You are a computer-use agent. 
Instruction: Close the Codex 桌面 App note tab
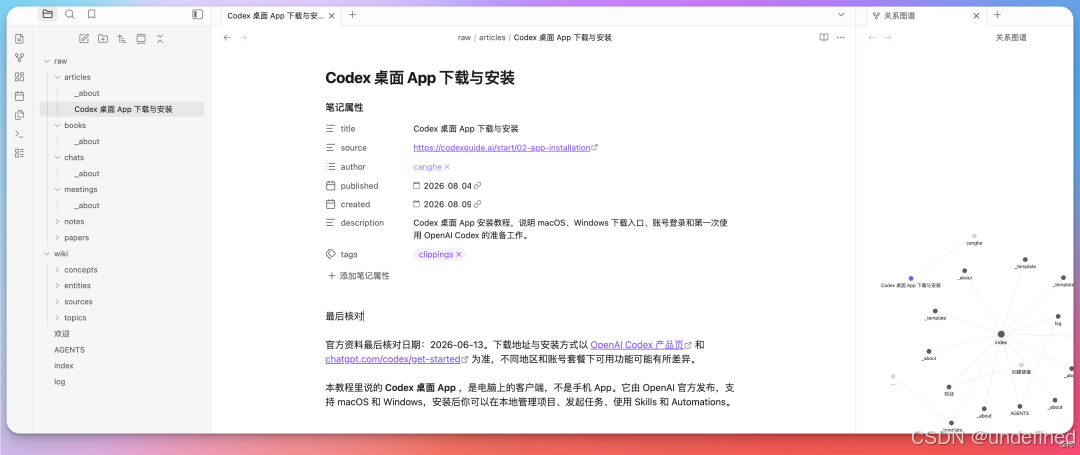coord(331,15)
